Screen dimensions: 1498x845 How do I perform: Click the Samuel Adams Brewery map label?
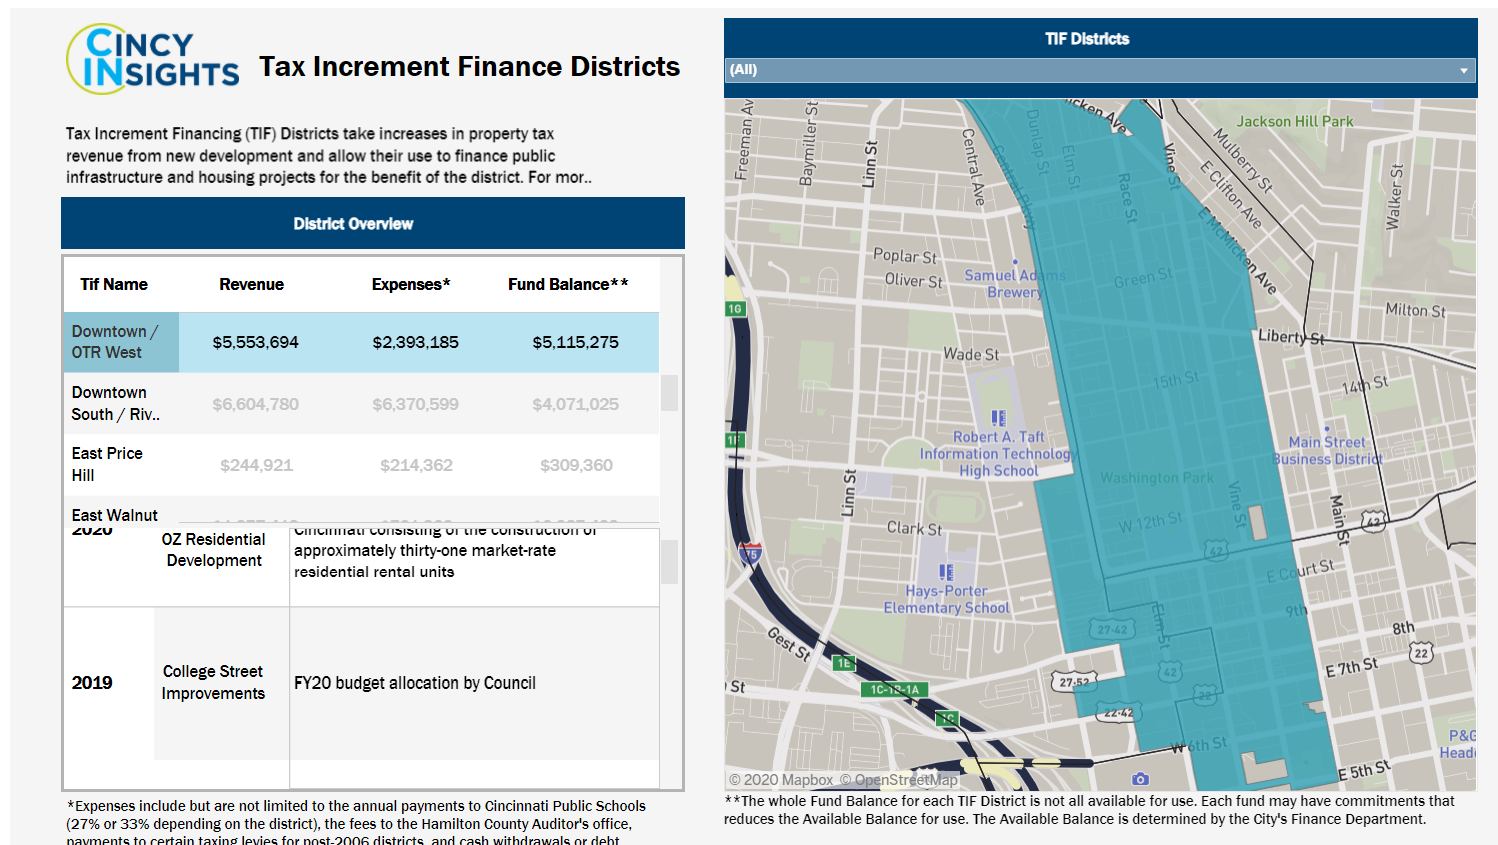tap(1014, 284)
